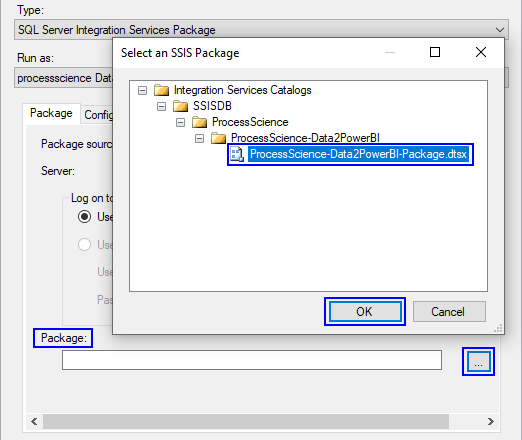The width and height of the screenshot is (522, 440).
Task: Select the second disabled Log on radio button
Action: 84,244
